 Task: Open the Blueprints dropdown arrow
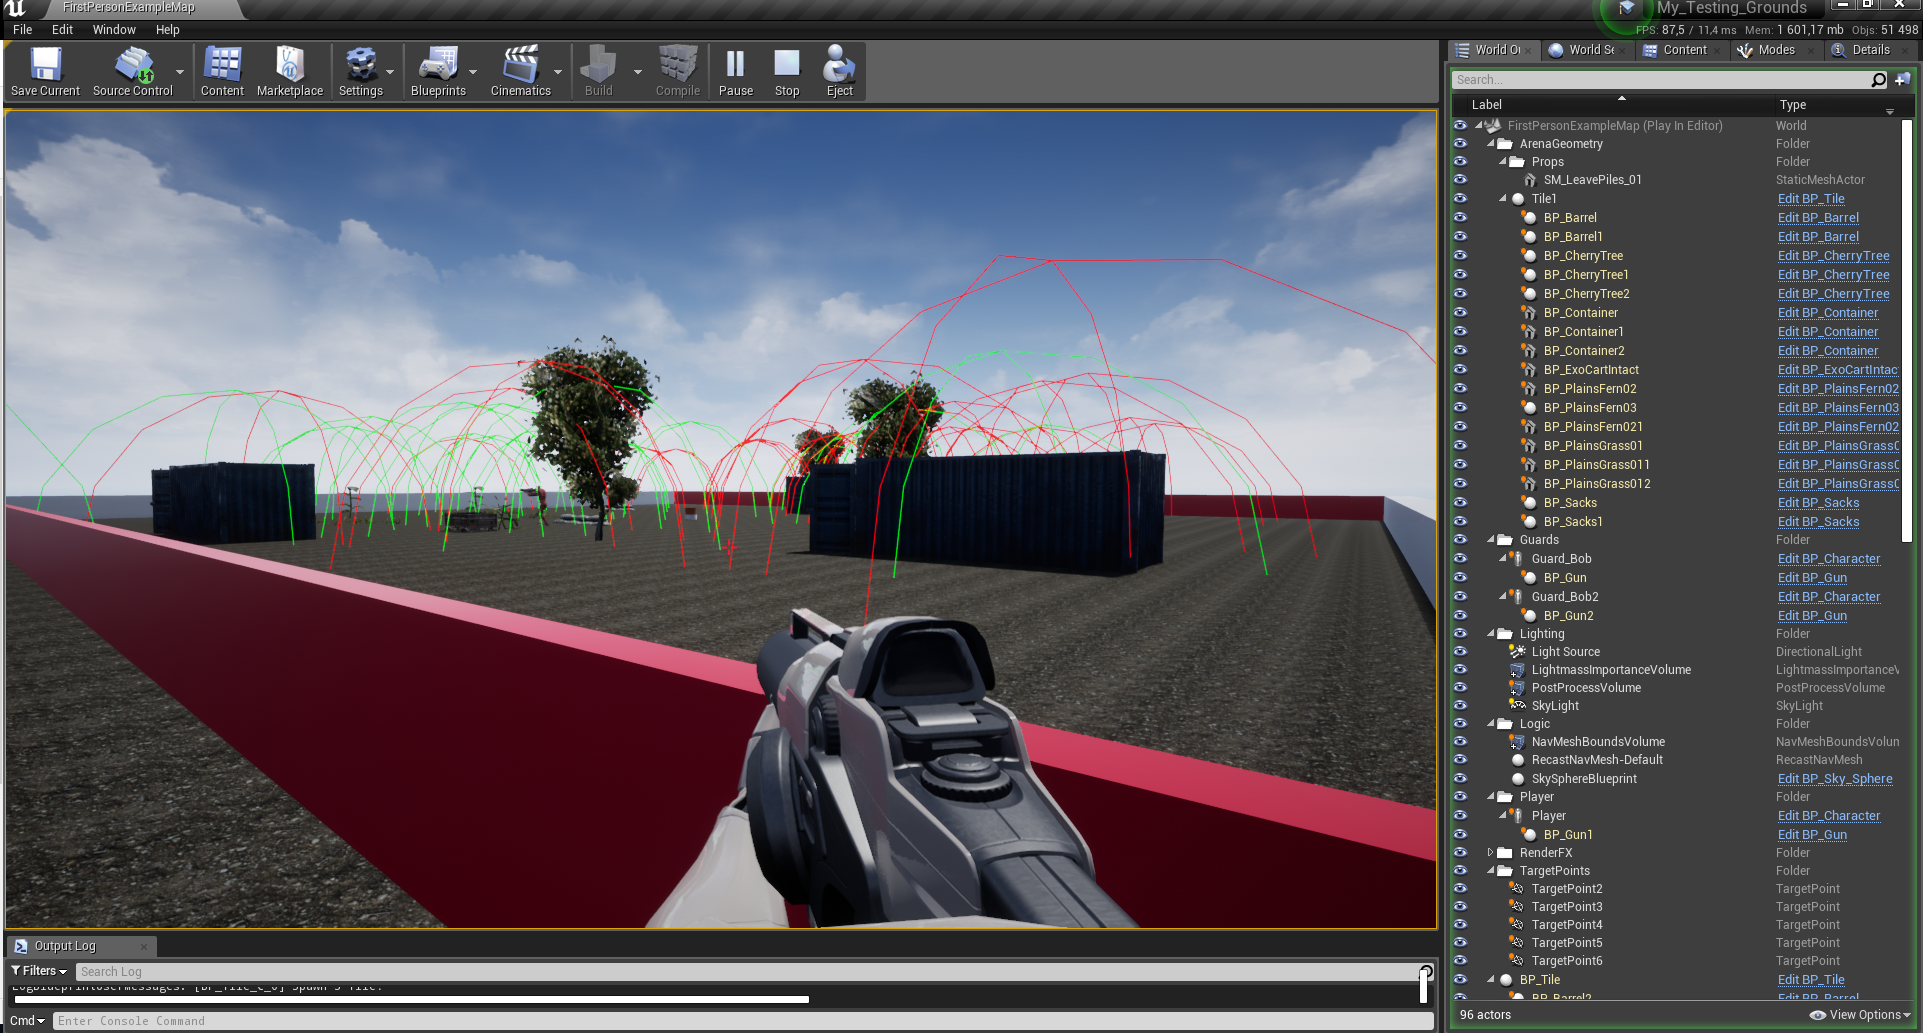coord(473,72)
